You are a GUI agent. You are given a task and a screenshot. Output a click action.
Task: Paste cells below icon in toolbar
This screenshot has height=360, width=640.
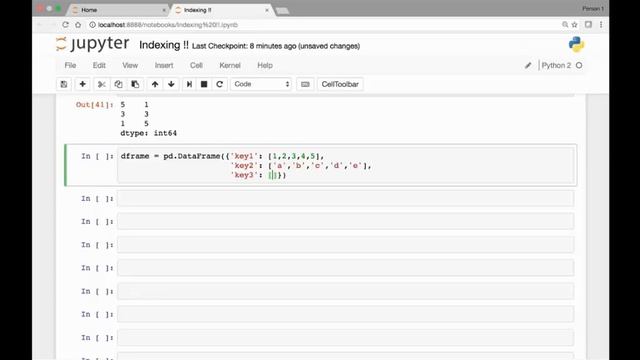135,84
